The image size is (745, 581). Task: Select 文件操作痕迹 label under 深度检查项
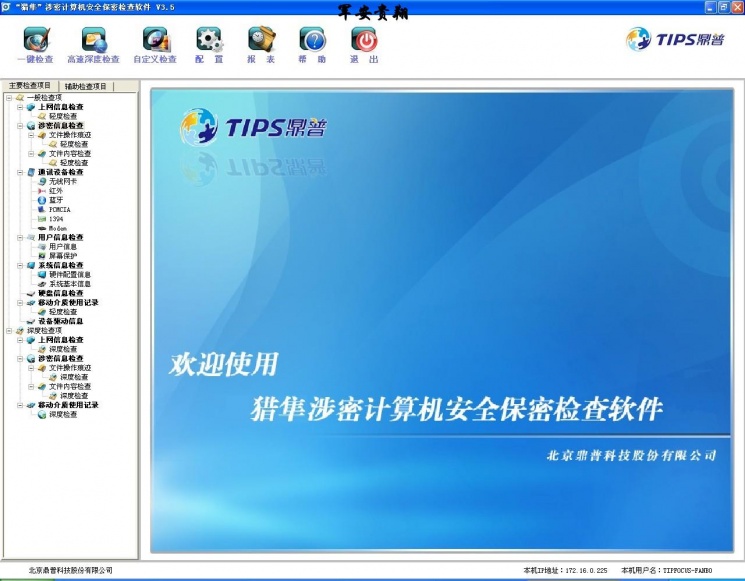(x=70, y=368)
